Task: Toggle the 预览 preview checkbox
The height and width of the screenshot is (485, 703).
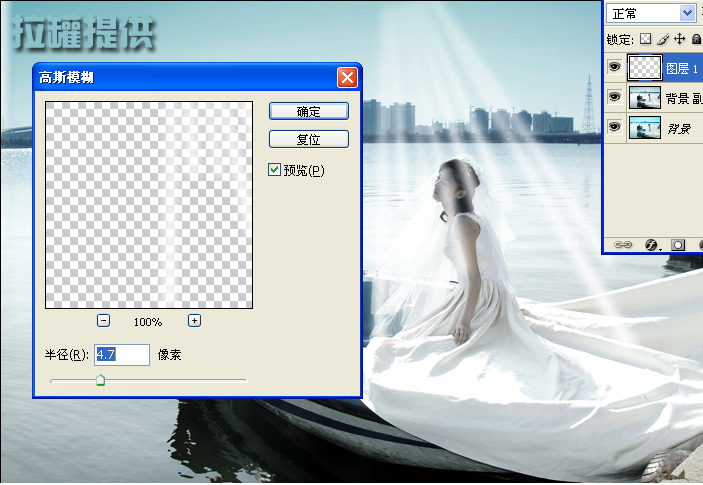Action: click(x=274, y=170)
